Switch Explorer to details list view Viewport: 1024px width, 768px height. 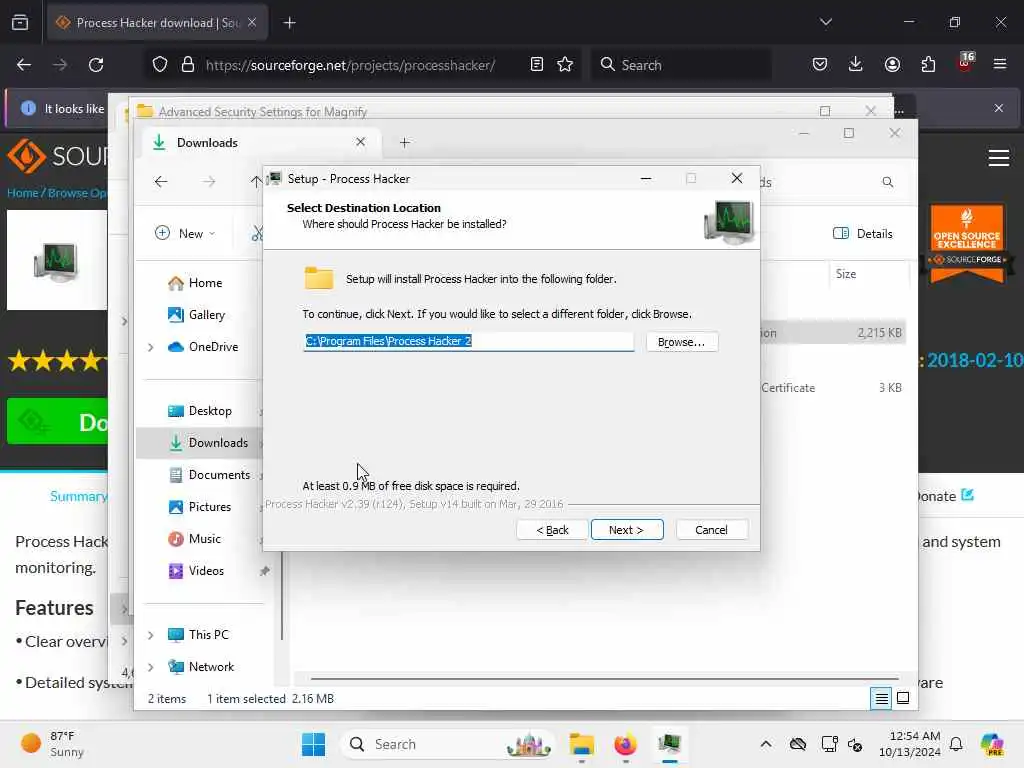(x=881, y=699)
